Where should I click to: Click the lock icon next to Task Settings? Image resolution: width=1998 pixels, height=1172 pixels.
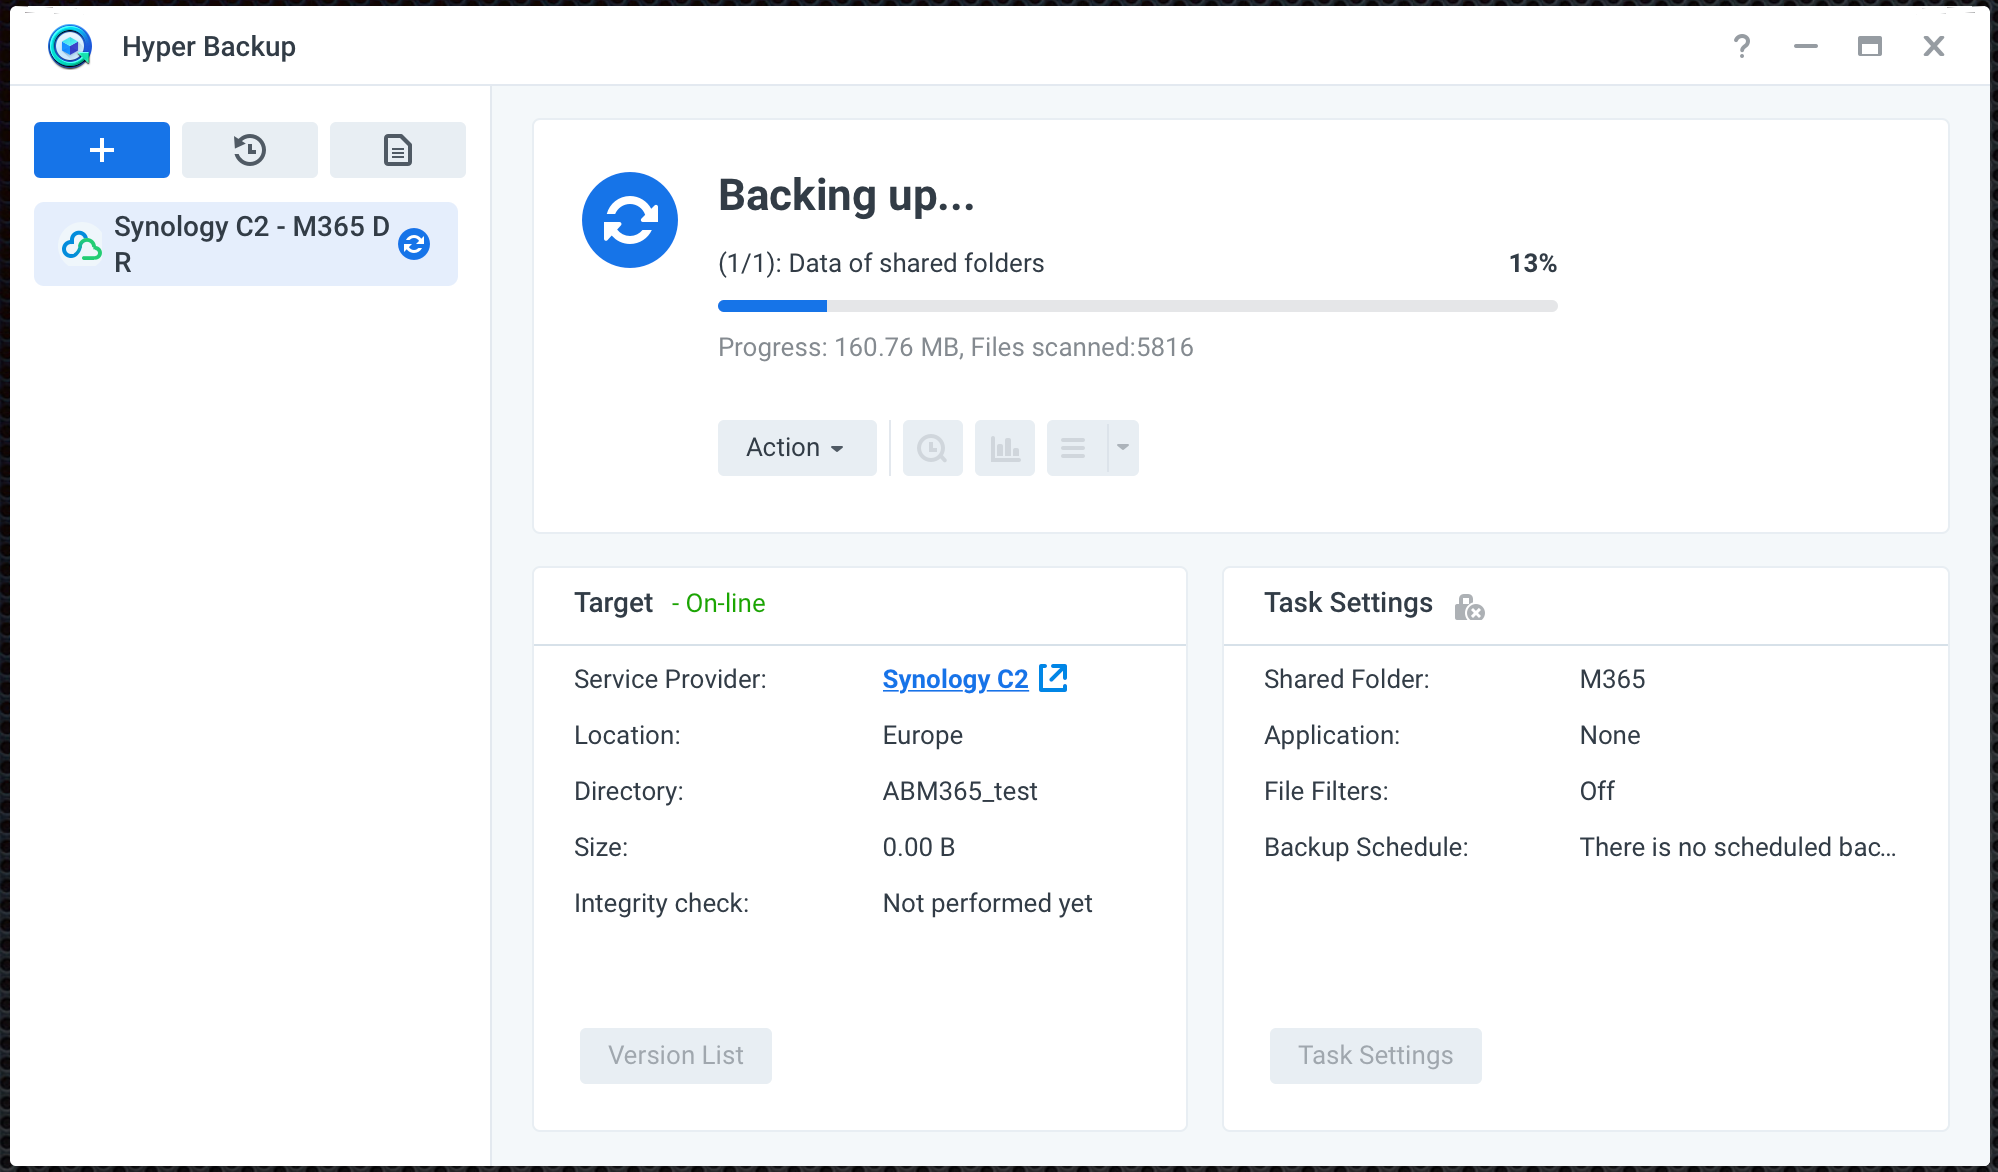[x=1469, y=606]
